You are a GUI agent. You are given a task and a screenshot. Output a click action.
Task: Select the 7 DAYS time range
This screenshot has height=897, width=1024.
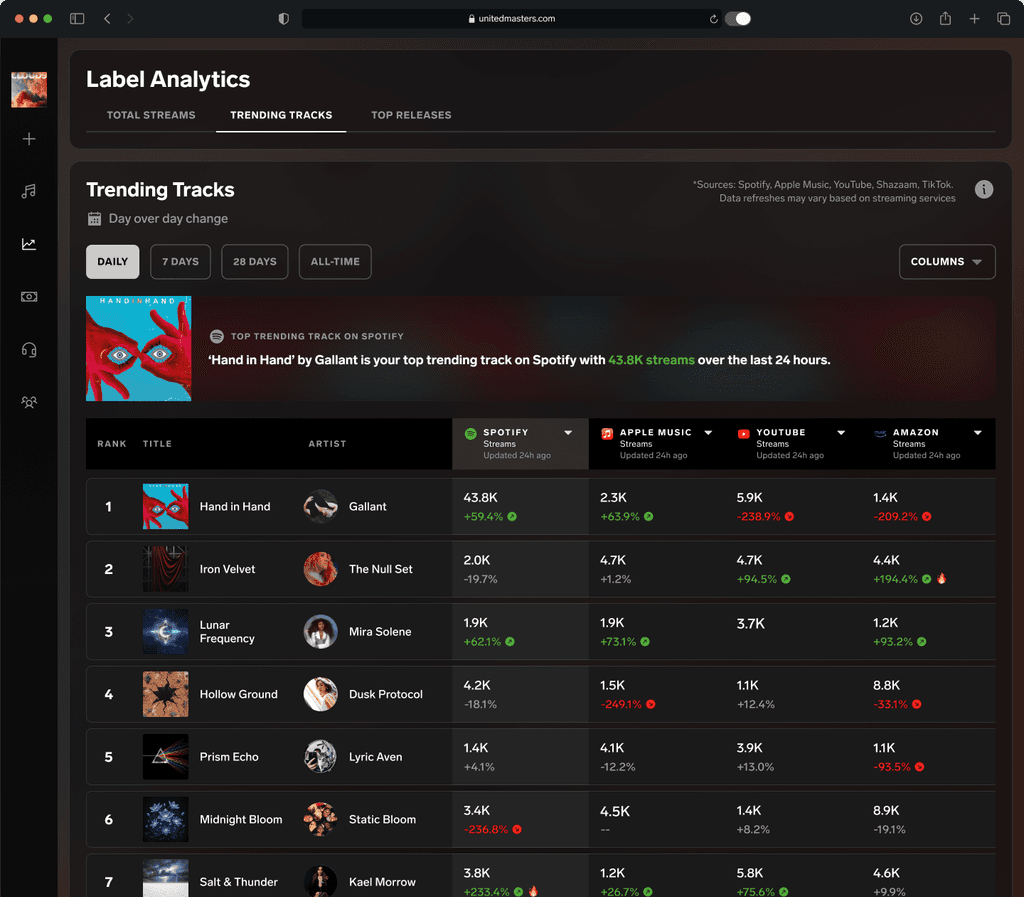coord(180,262)
